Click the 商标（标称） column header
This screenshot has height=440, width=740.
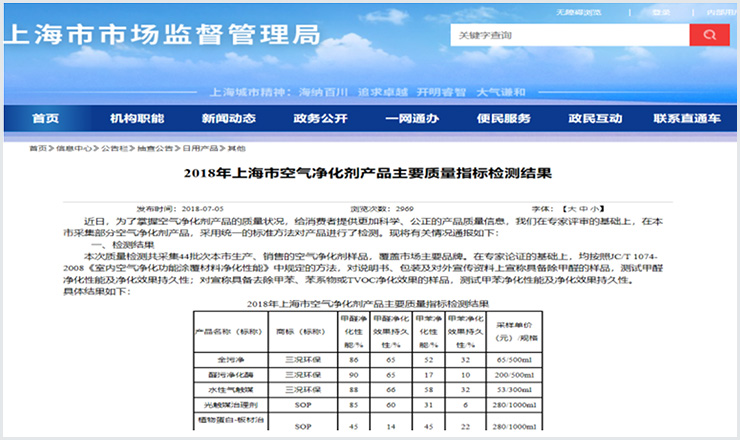coord(301,331)
